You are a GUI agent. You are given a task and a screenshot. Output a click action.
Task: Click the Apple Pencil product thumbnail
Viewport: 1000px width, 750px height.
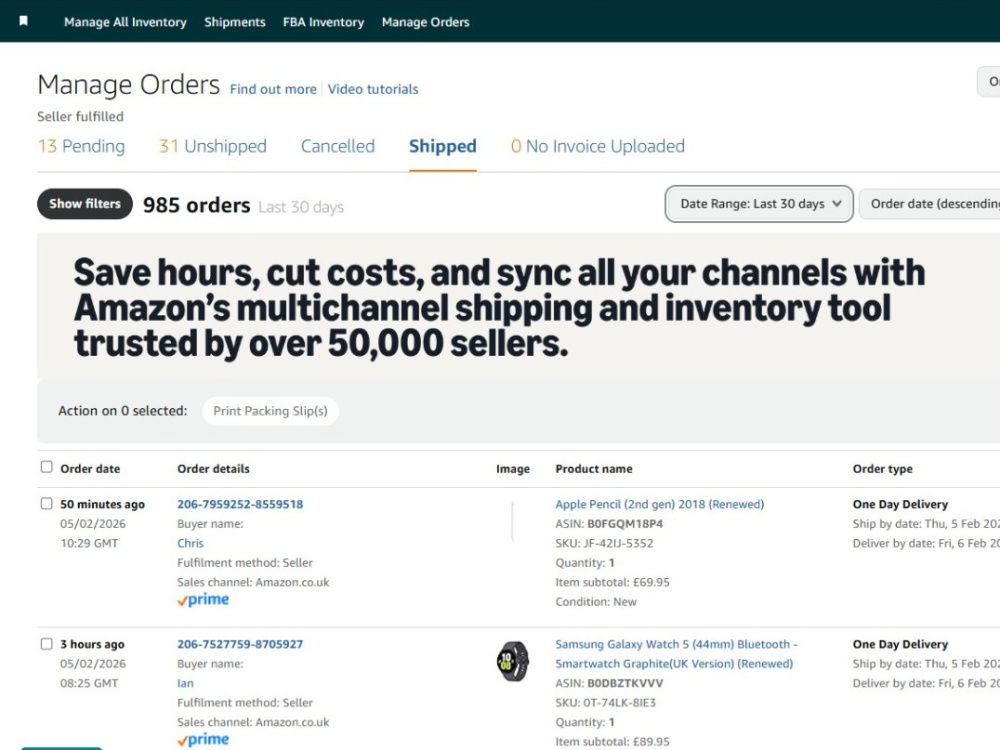[512, 521]
